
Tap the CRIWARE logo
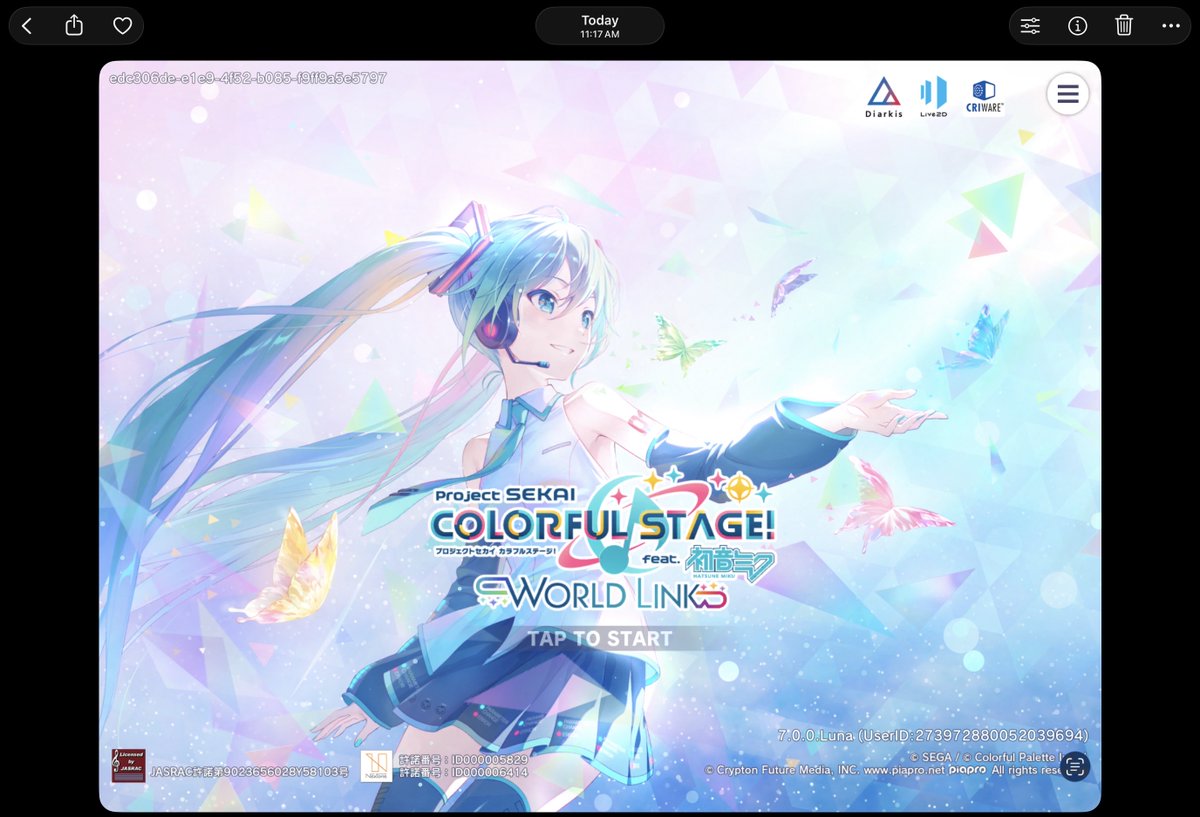point(984,97)
